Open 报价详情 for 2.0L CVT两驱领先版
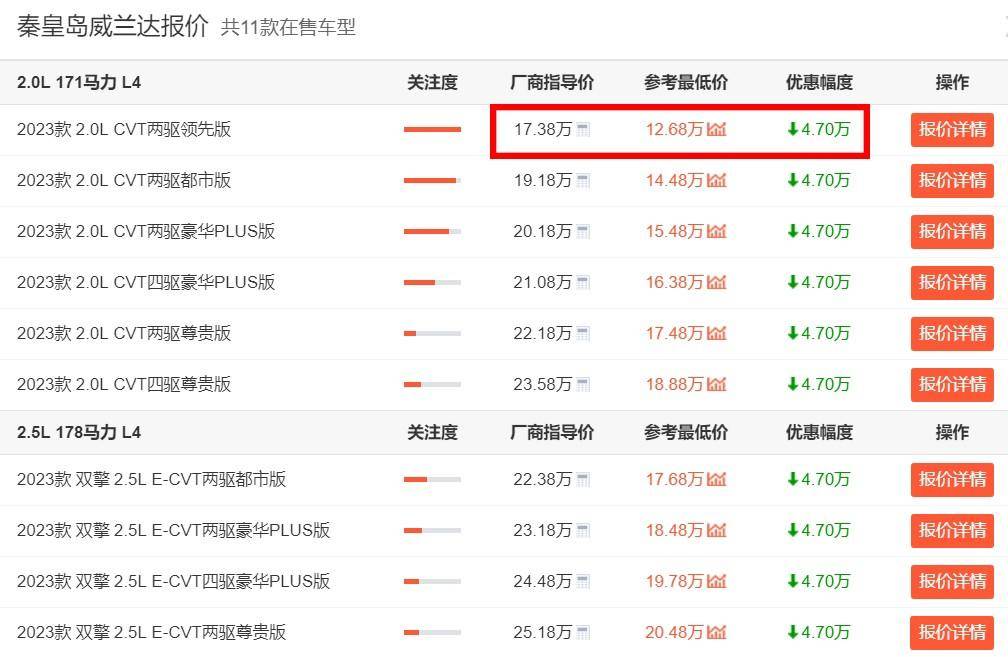The height and width of the screenshot is (657, 1008). (951, 130)
